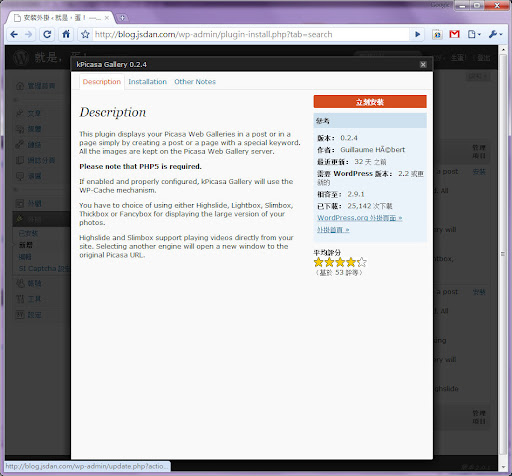The width and height of the screenshot is (512, 476).
Task: Minimize the browser window
Action: 462,6
